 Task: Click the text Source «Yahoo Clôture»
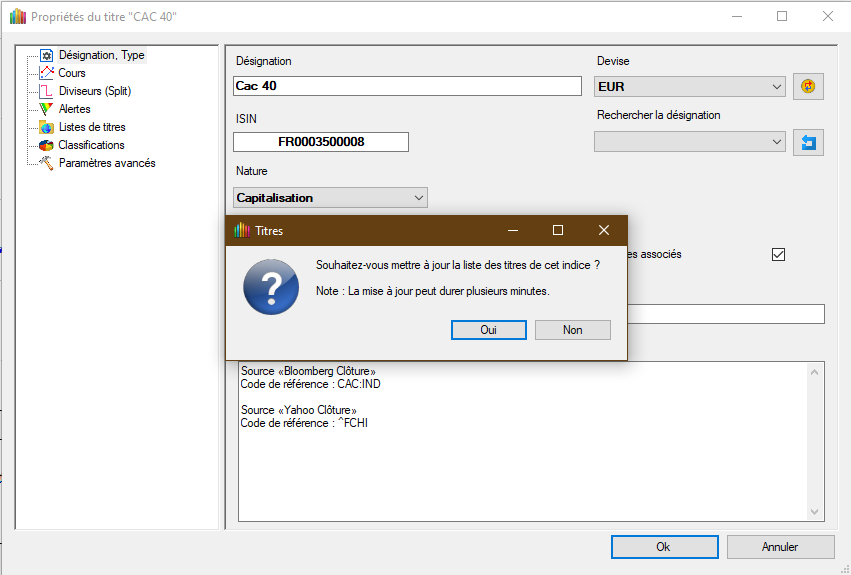[299, 410]
